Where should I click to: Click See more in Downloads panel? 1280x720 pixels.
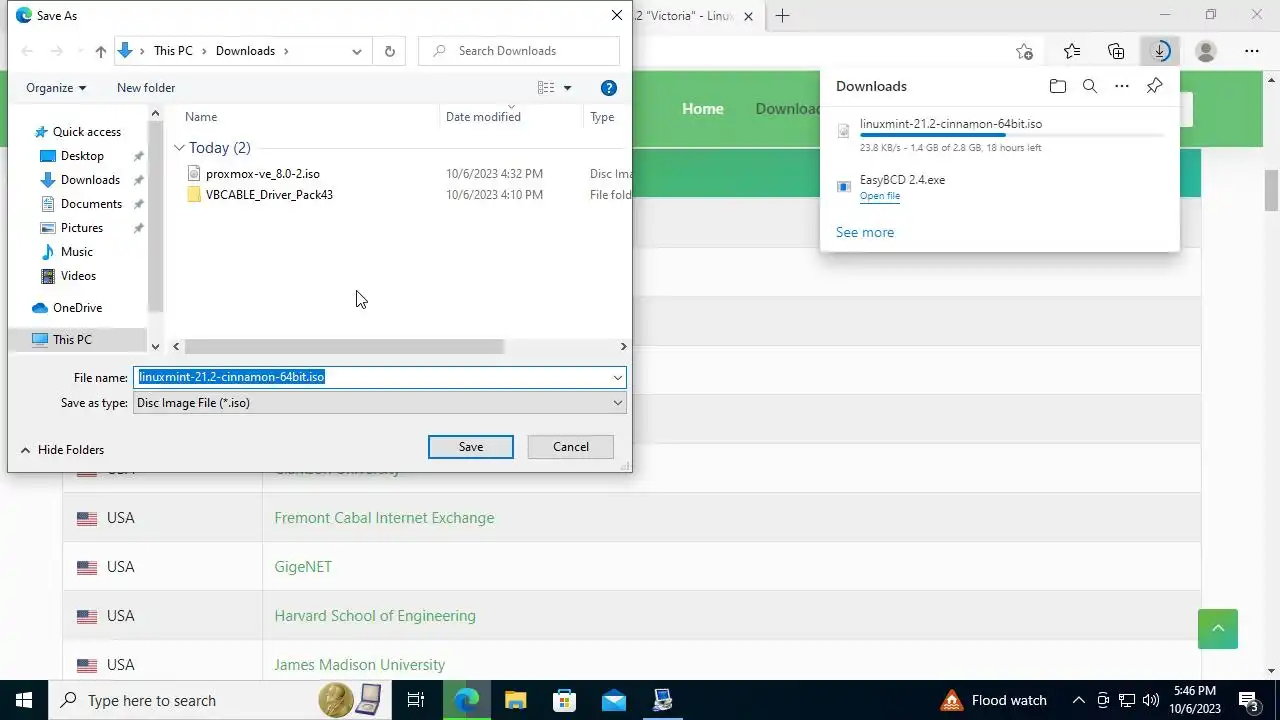(x=865, y=232)
